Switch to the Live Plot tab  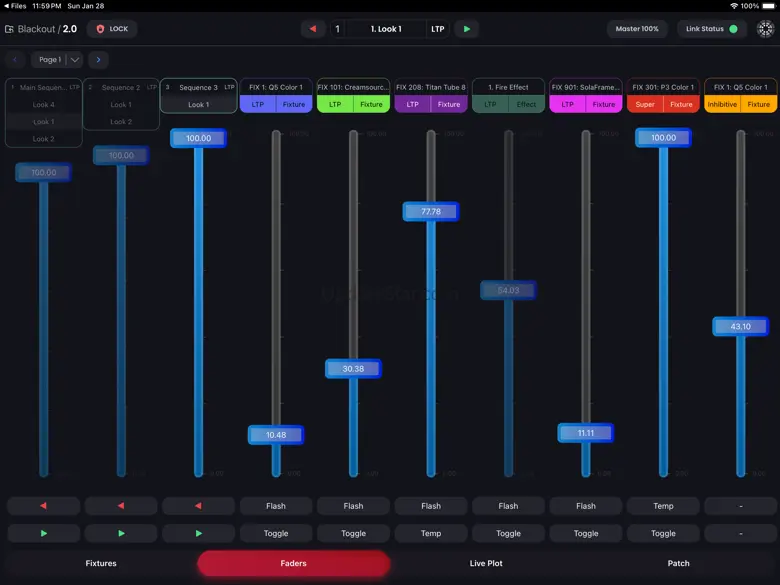point(486,563)
